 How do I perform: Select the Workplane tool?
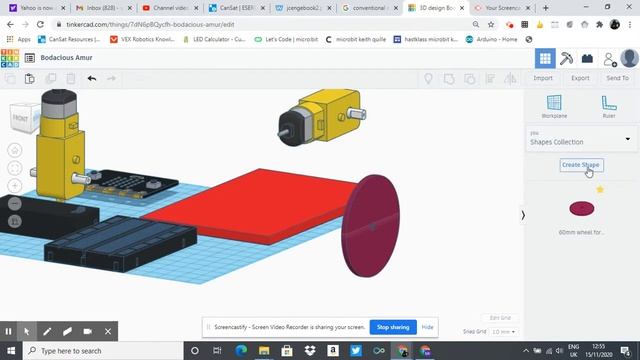[x=554, y=106]
